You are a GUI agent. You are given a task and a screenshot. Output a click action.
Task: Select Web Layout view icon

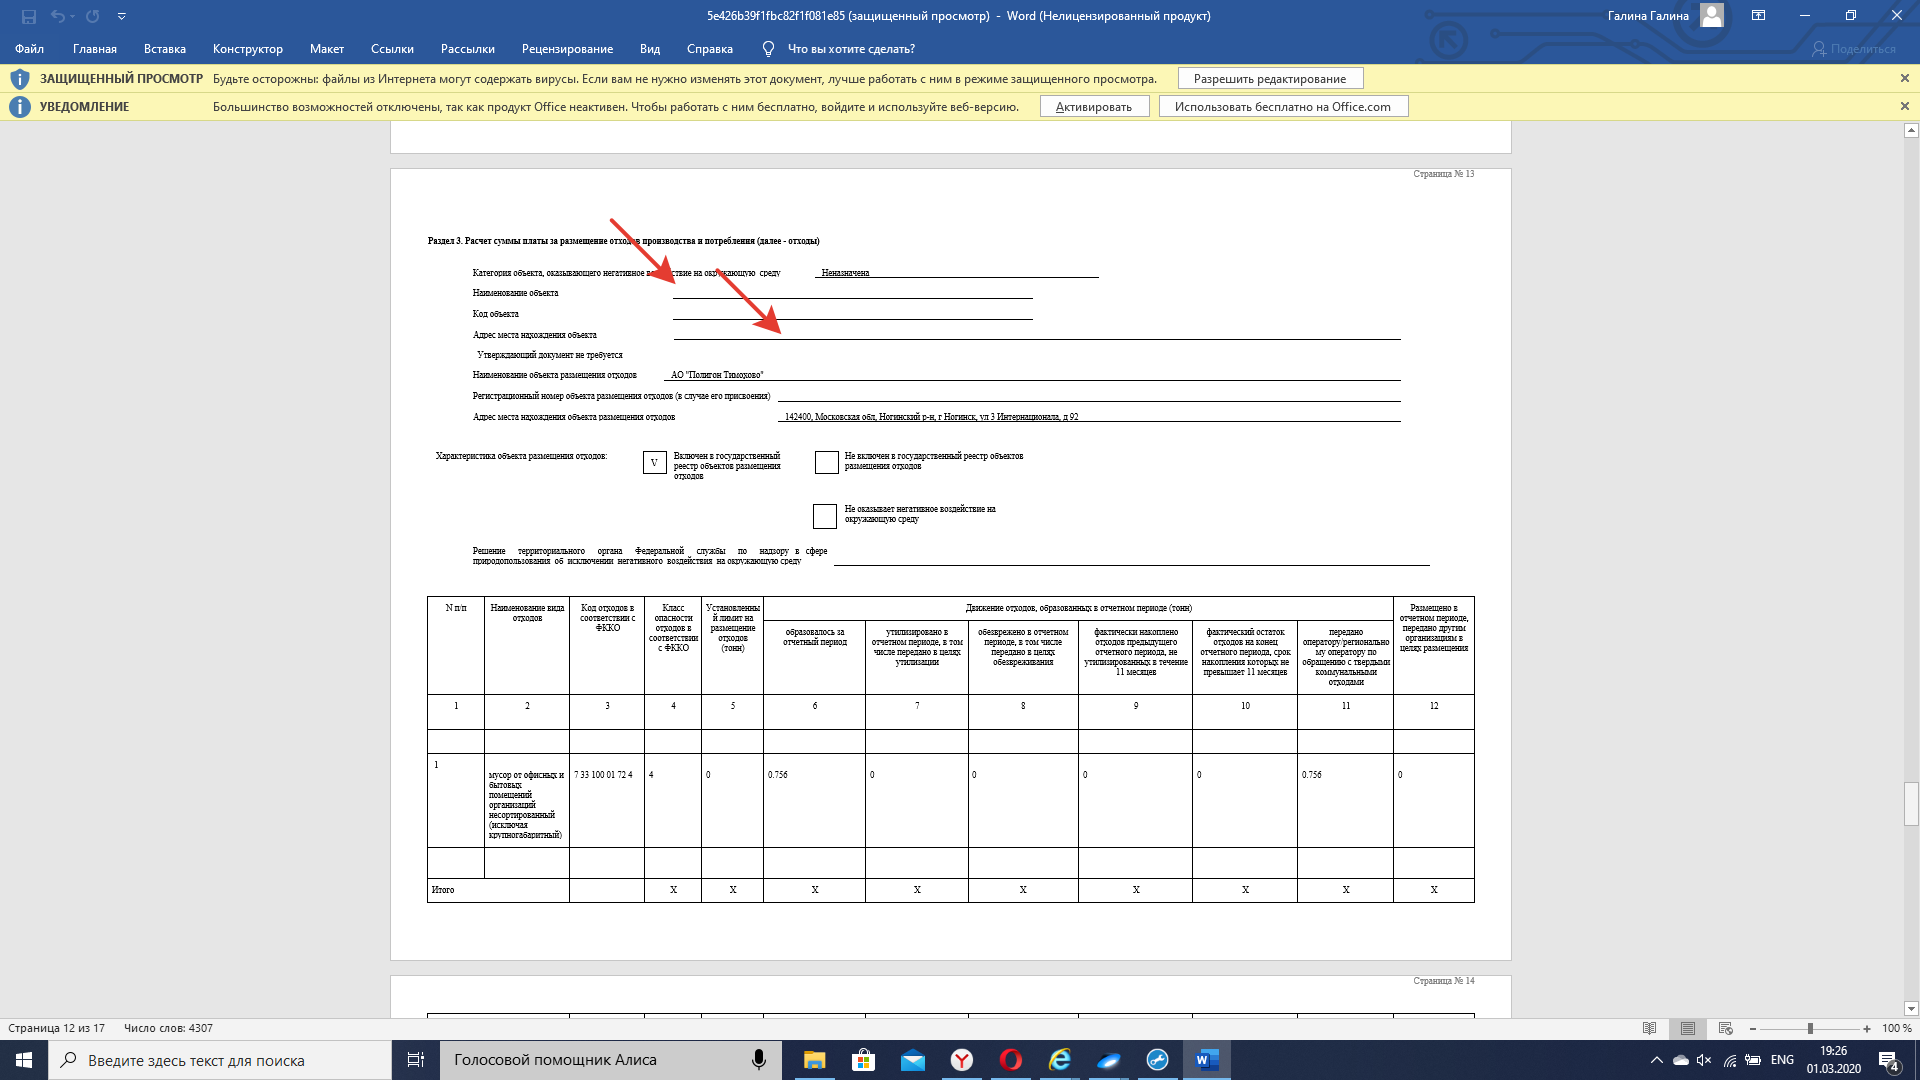pos(1725,1028)
